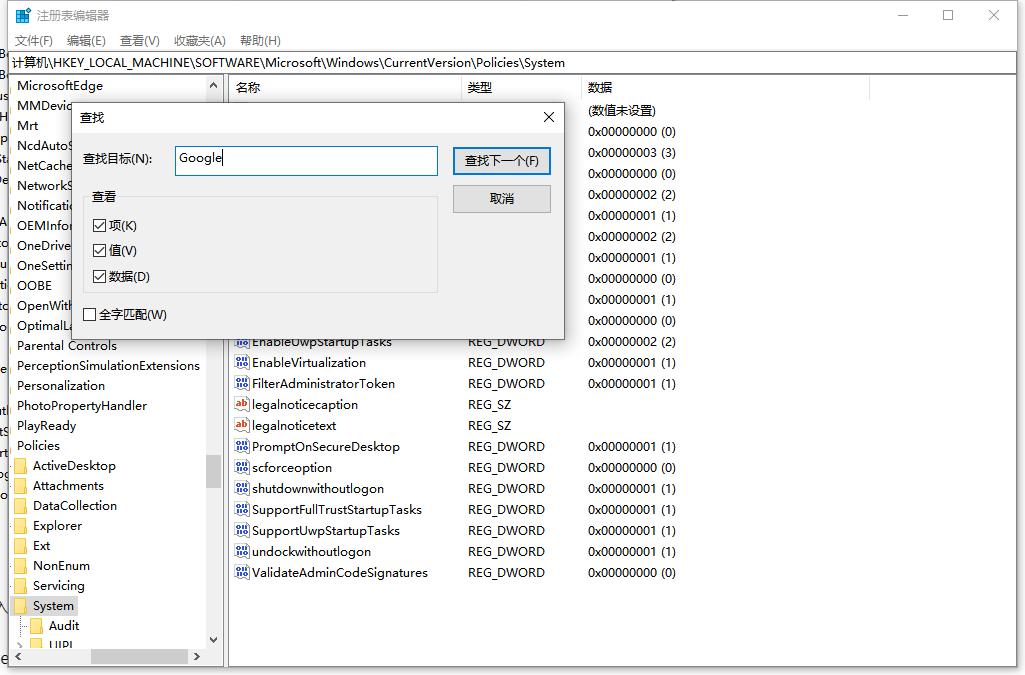Sort by the 数据 column header
Viewport: 1025px width, 675px height.
tap(725, 88)
